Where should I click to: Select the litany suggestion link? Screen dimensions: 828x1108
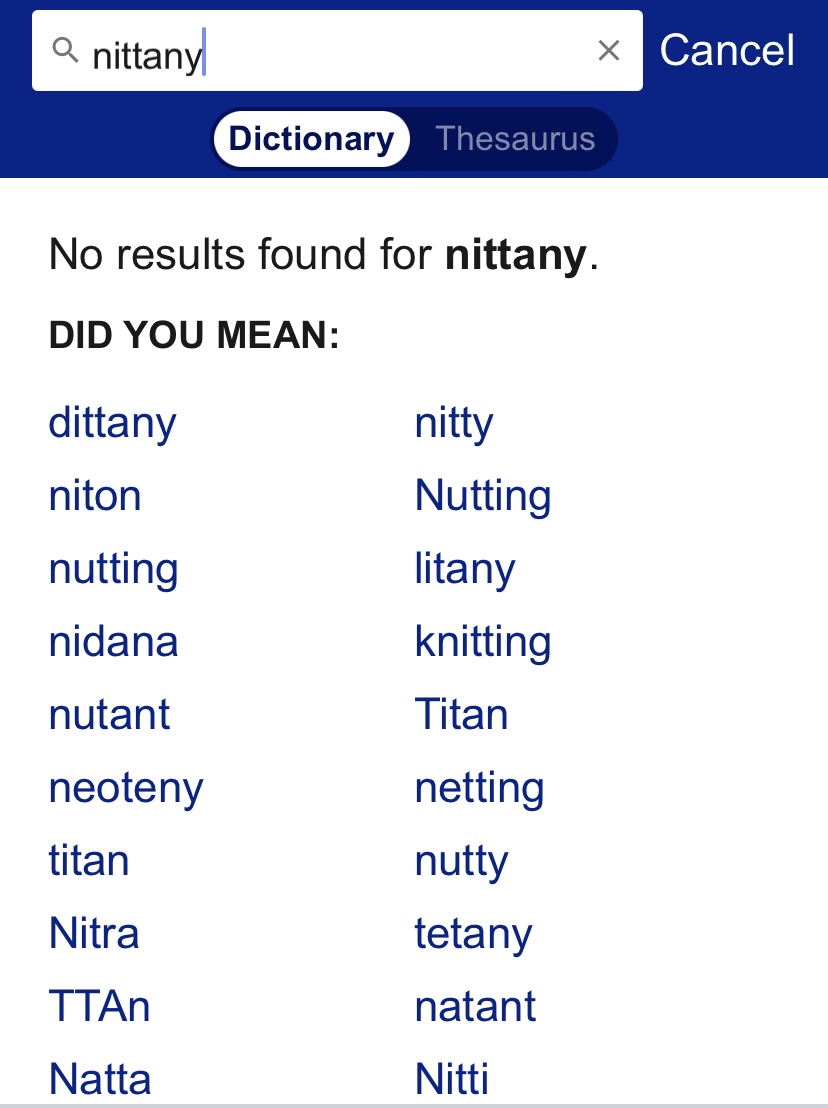pyautogui.click(x=465, y=569)
